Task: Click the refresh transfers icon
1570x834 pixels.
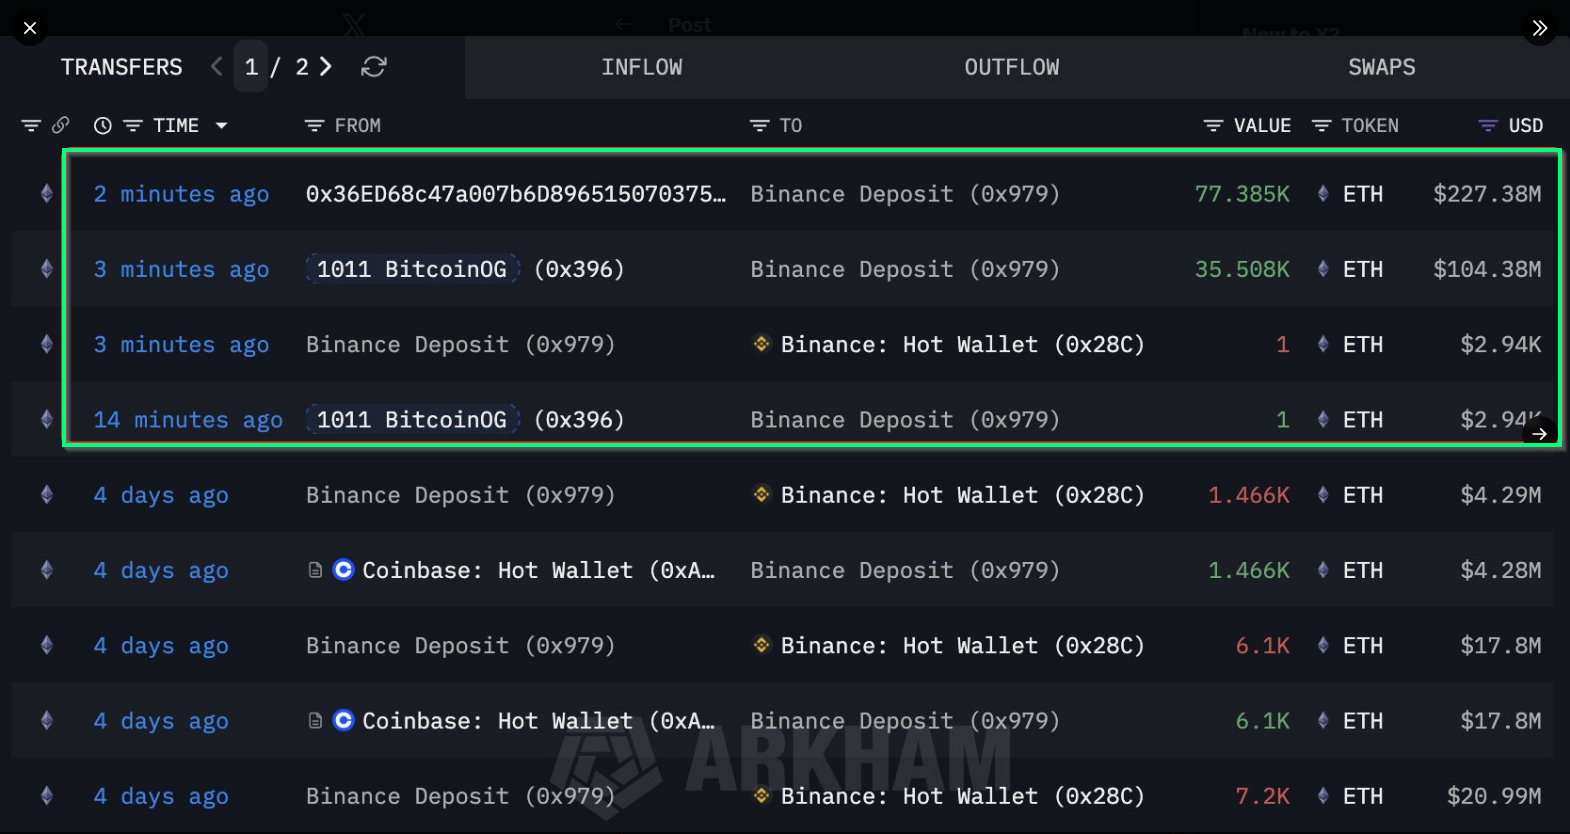Action: [373, 66]
